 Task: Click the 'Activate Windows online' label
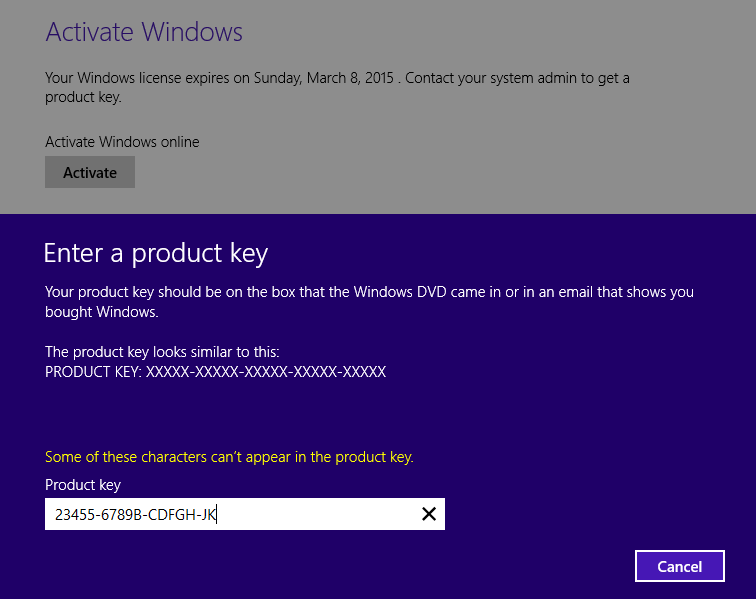(x=122, y=142)
